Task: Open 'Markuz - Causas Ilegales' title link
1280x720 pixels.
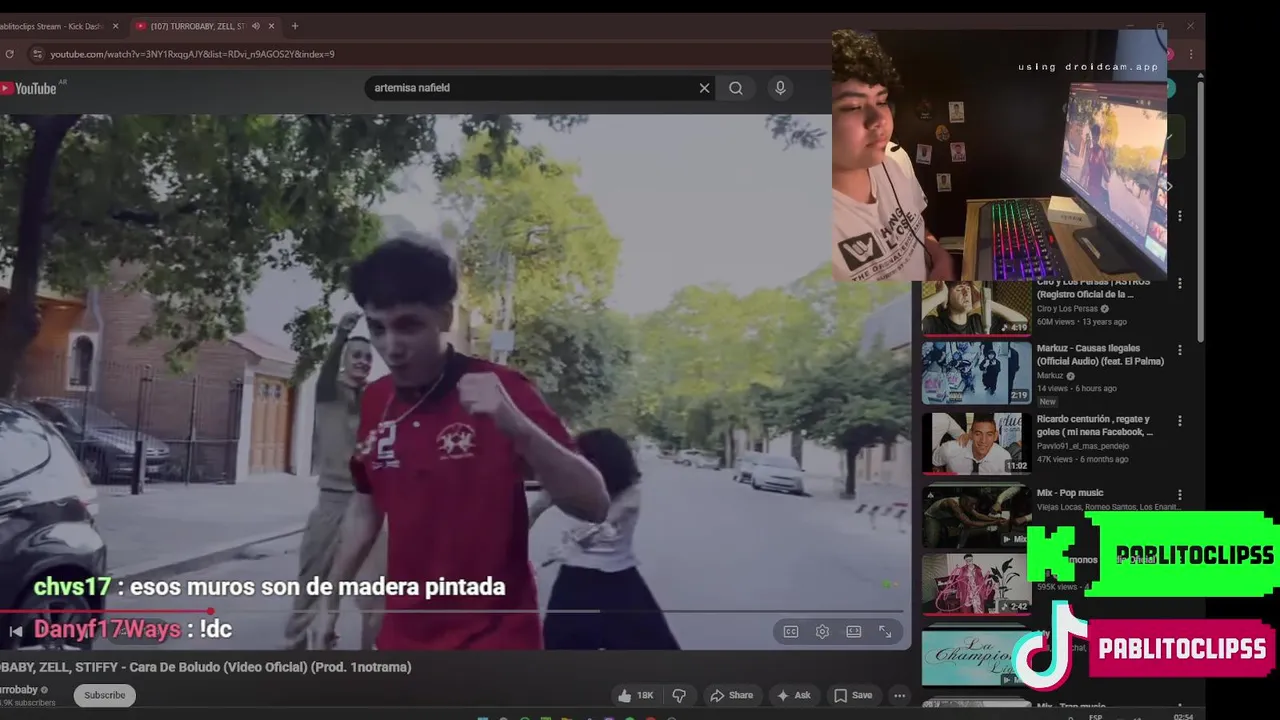Action: (x=1100, y=355)
